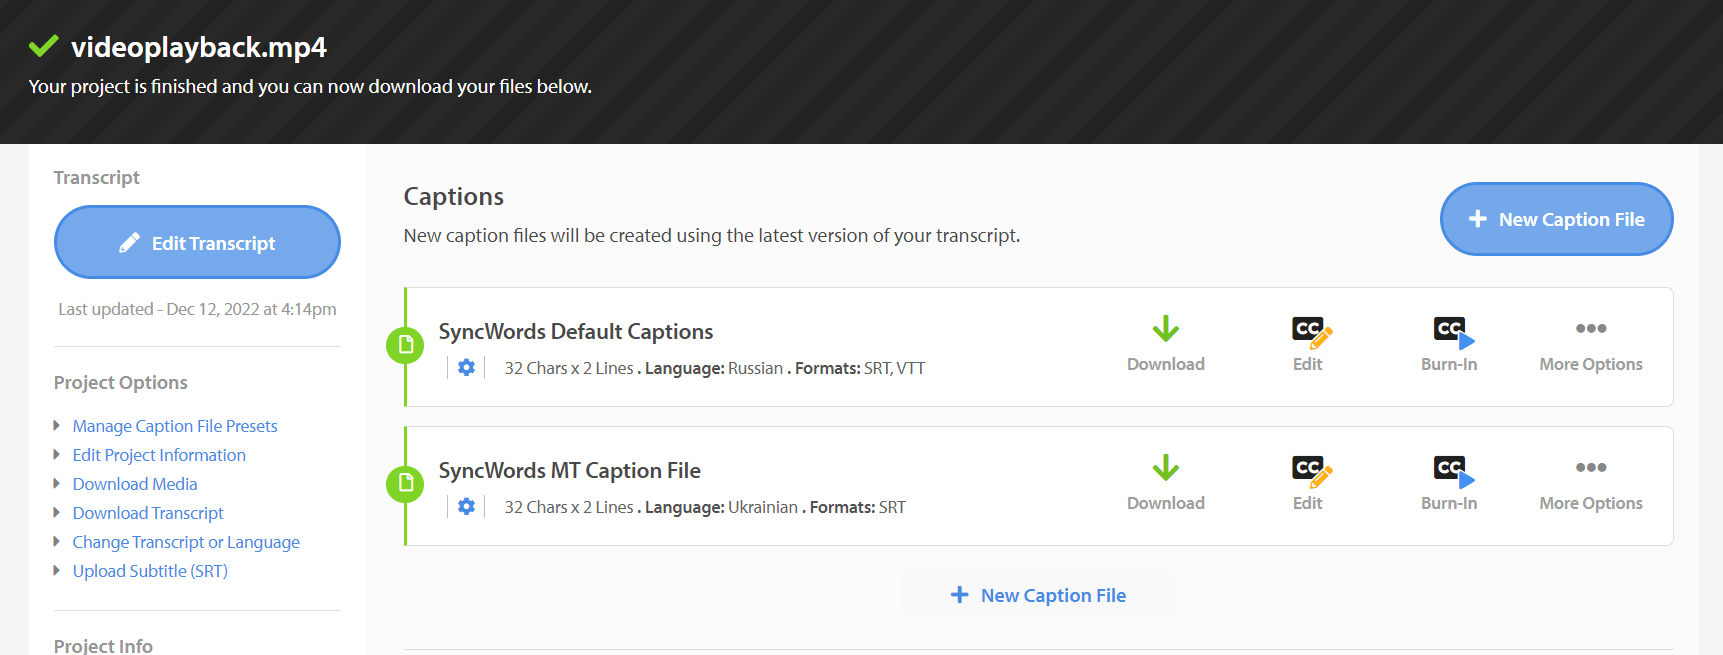Click the 'Formats: SRT, VTT' text
Screen dimensions: 1723x655
pos(860,368)
